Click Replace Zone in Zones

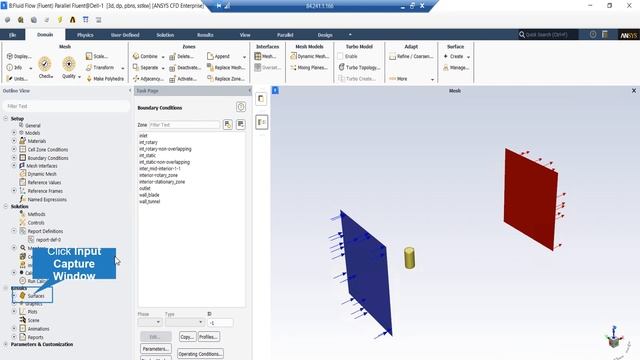coord(226,79)
